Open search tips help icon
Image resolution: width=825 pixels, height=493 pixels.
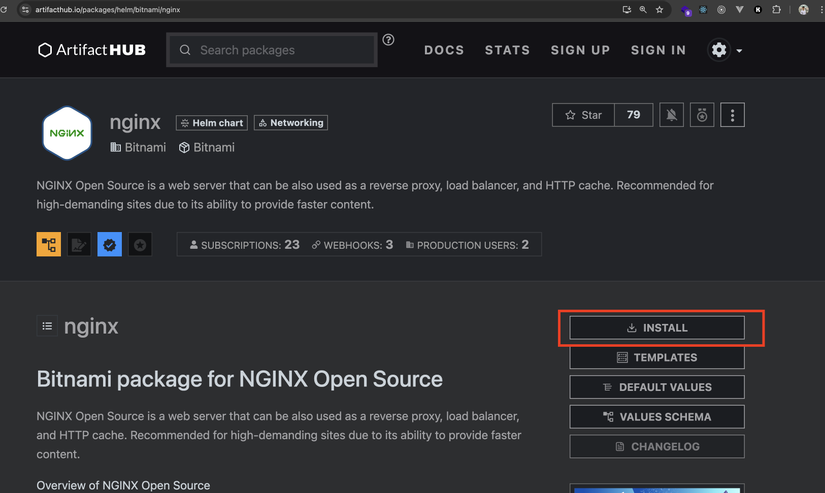388,39
